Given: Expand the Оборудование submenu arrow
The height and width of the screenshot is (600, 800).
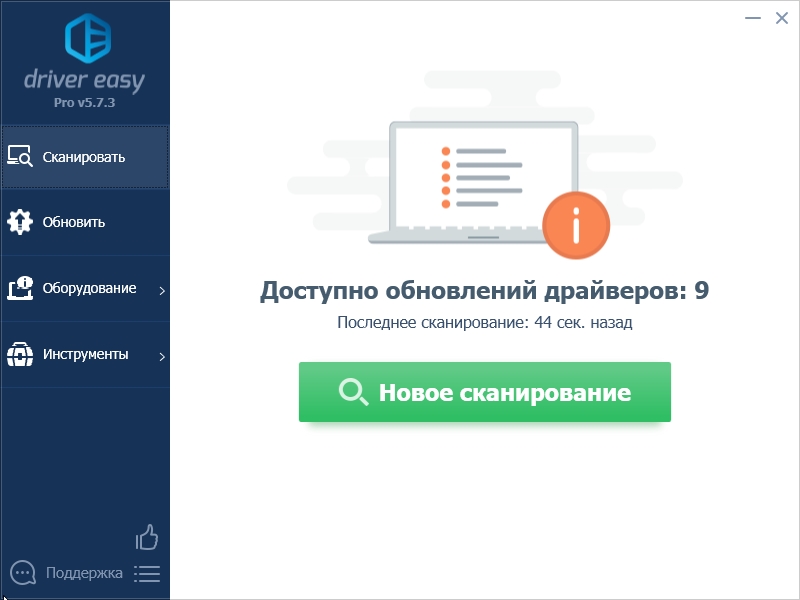Looking at the screenshot, I should click(x=162, y=290).
